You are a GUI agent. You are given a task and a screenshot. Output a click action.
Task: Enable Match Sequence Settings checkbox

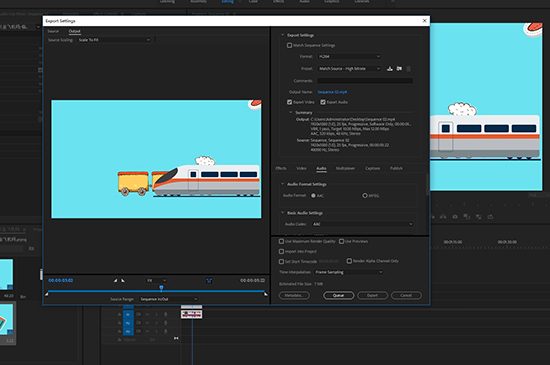click(x=289, y=45)
